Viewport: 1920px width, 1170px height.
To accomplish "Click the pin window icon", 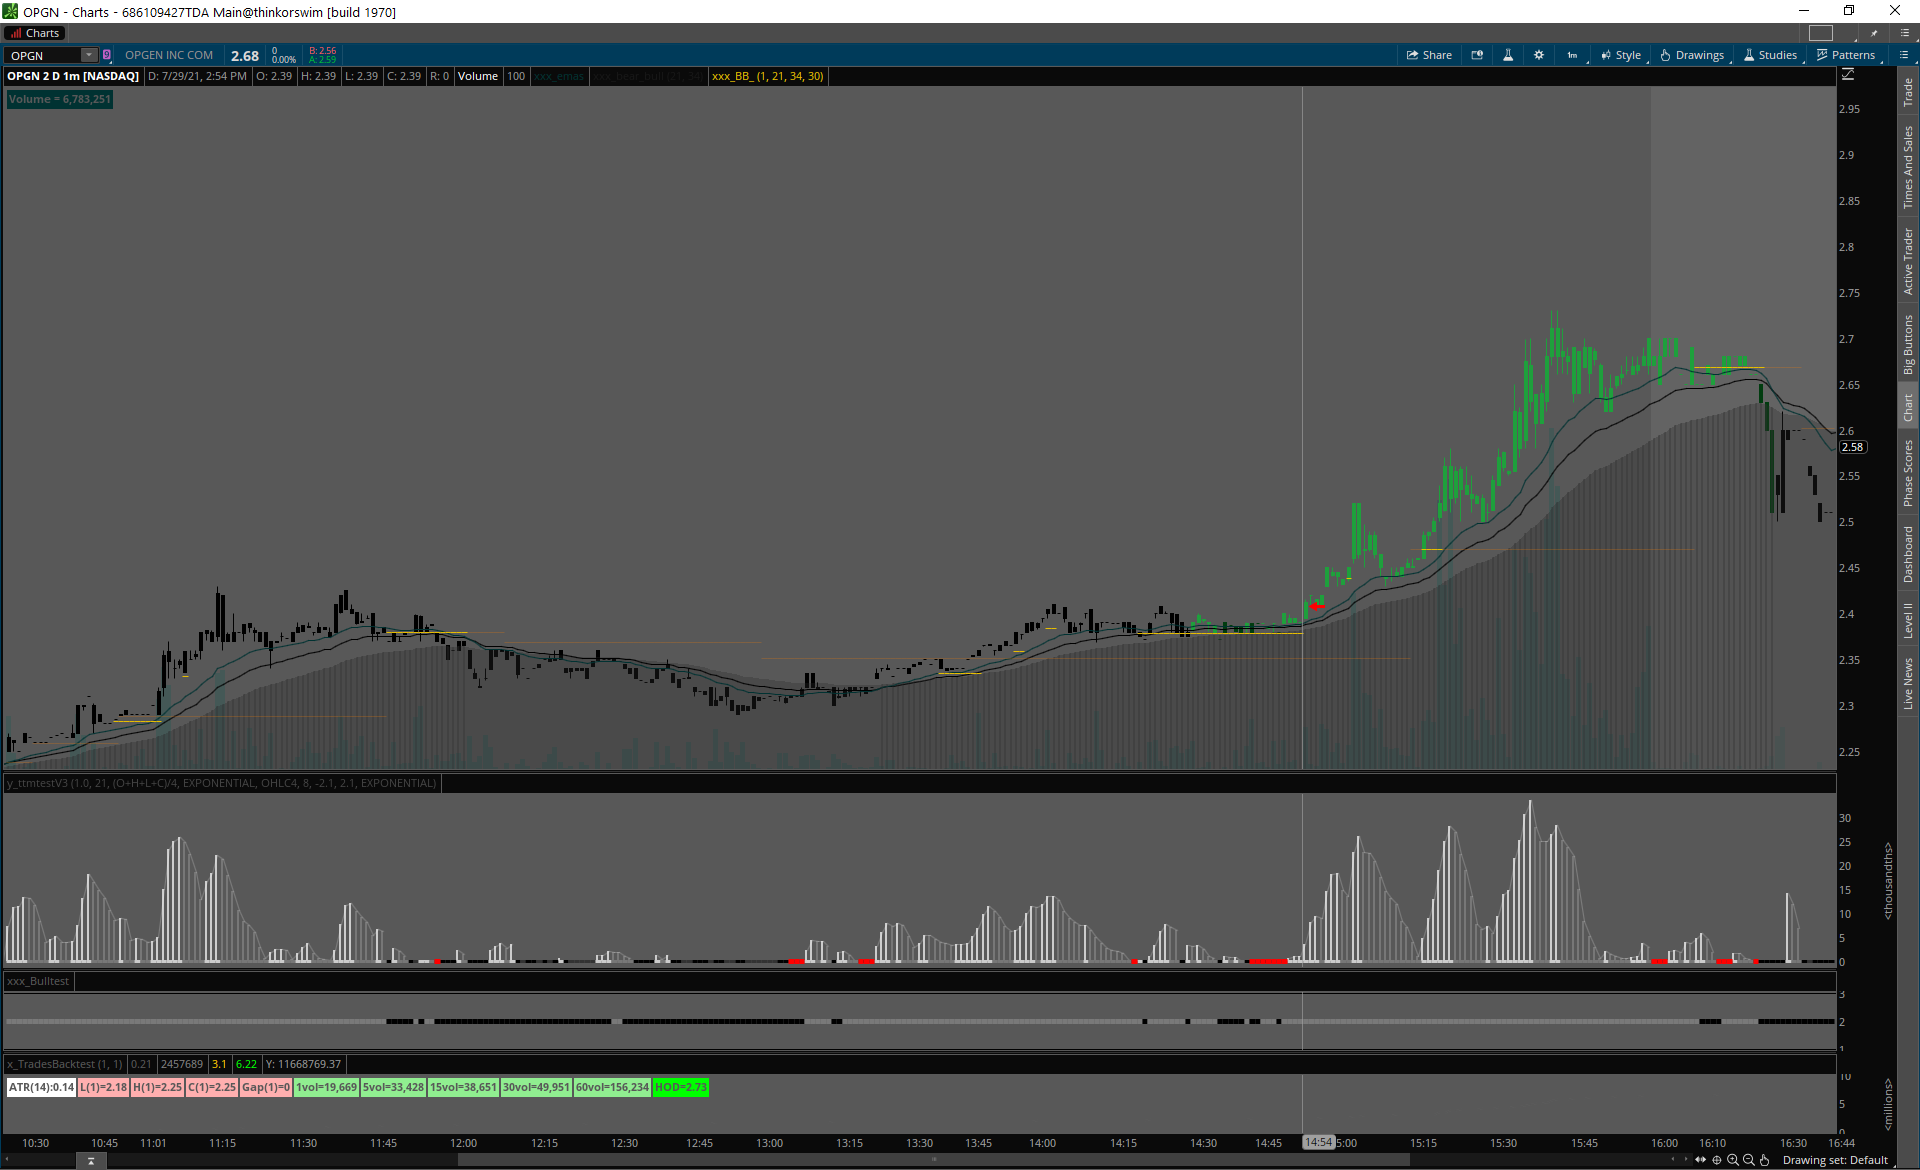I will coord(1874,33).
